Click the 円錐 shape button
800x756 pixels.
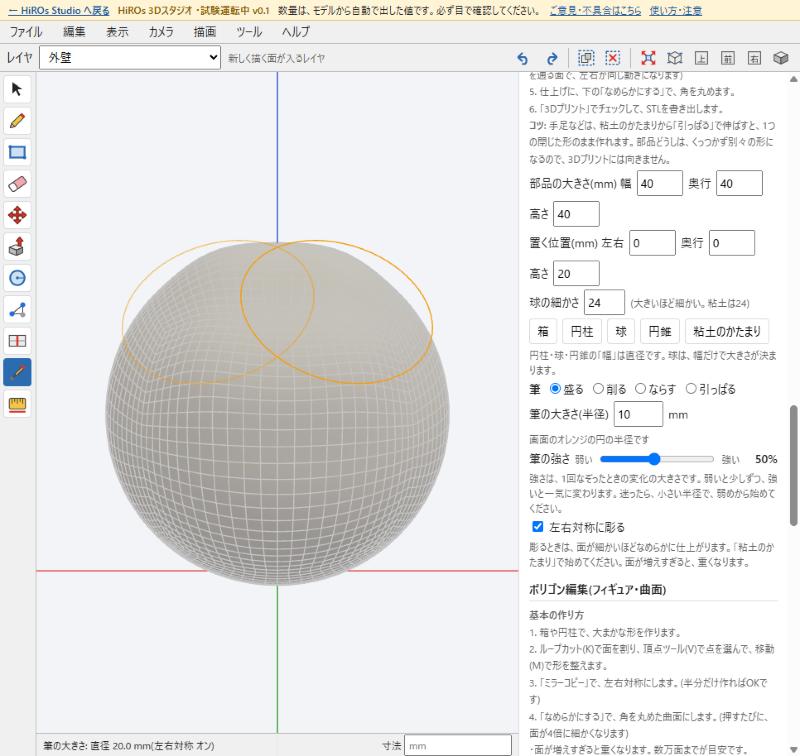point(660,332)
